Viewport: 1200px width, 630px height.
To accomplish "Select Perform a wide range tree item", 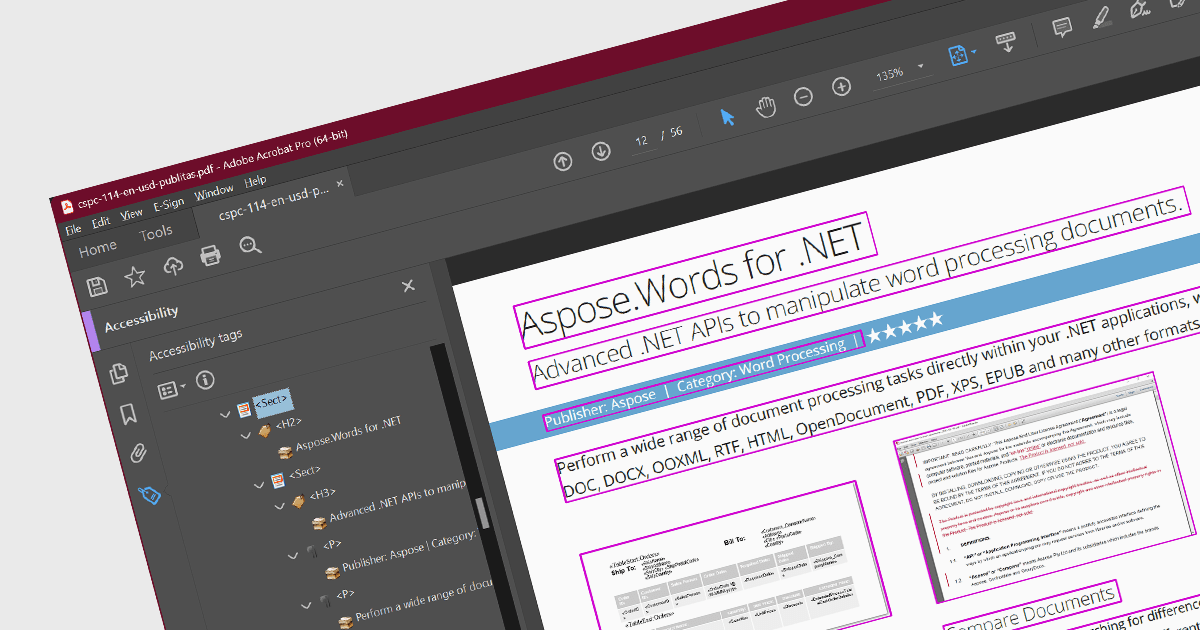I will [423, 598].
